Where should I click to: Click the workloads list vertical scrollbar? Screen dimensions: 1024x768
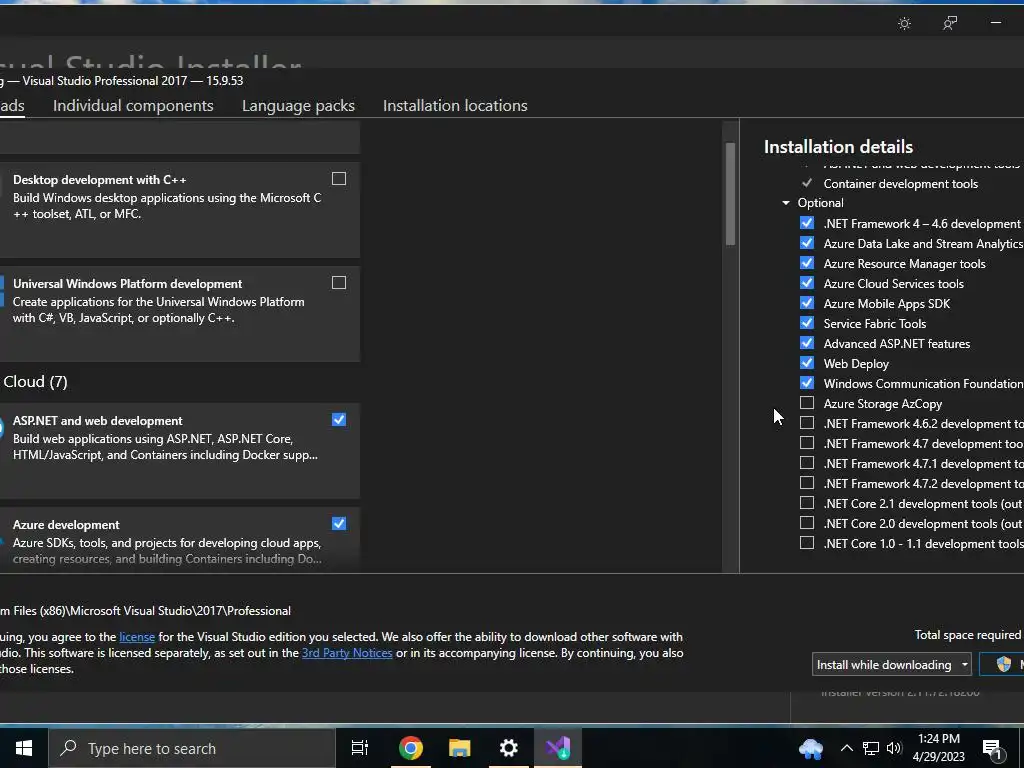730,195
